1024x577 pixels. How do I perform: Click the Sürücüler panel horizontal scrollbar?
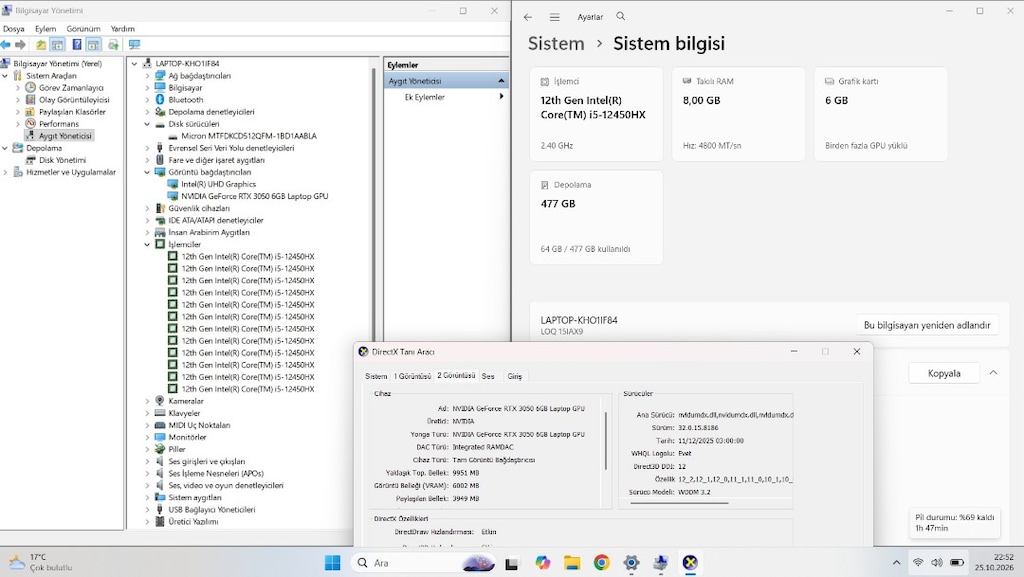(x=679, y=503)
